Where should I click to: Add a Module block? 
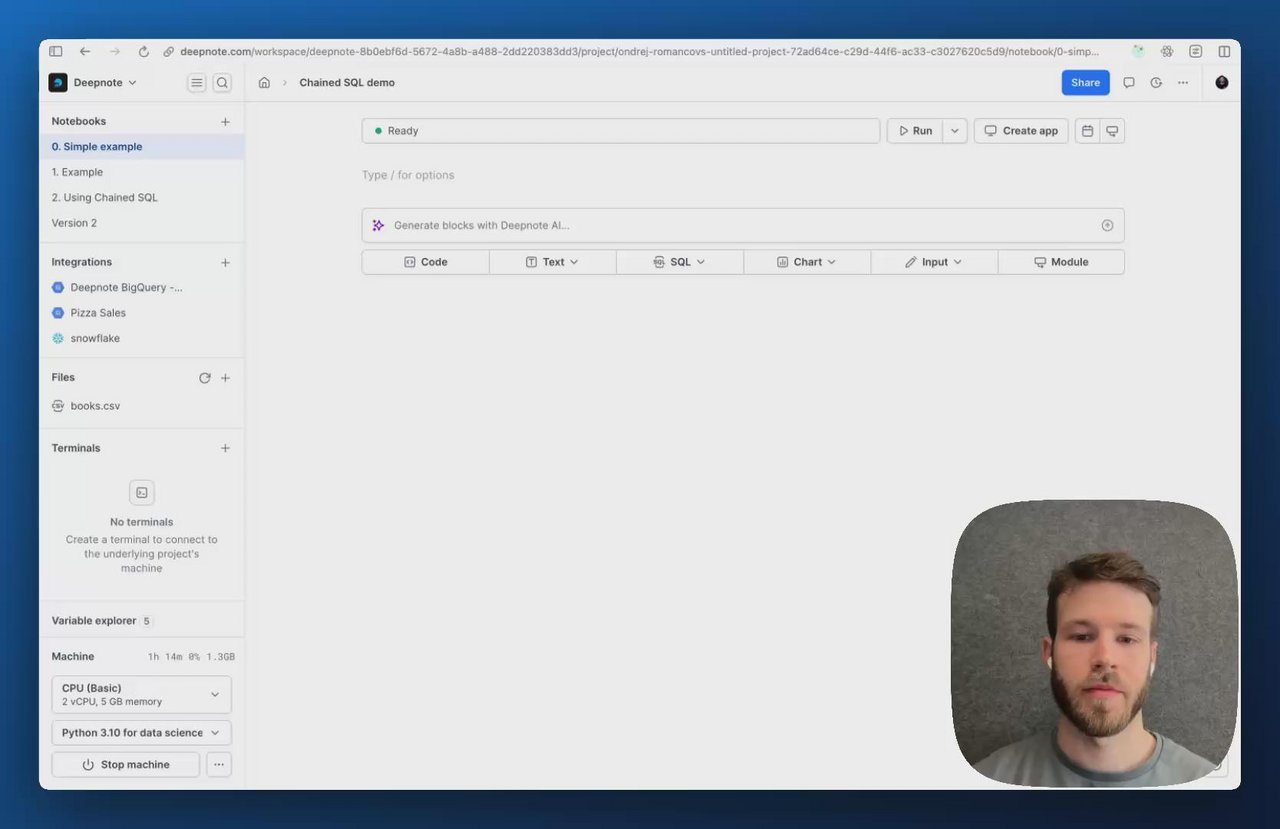pos(1061,262)
